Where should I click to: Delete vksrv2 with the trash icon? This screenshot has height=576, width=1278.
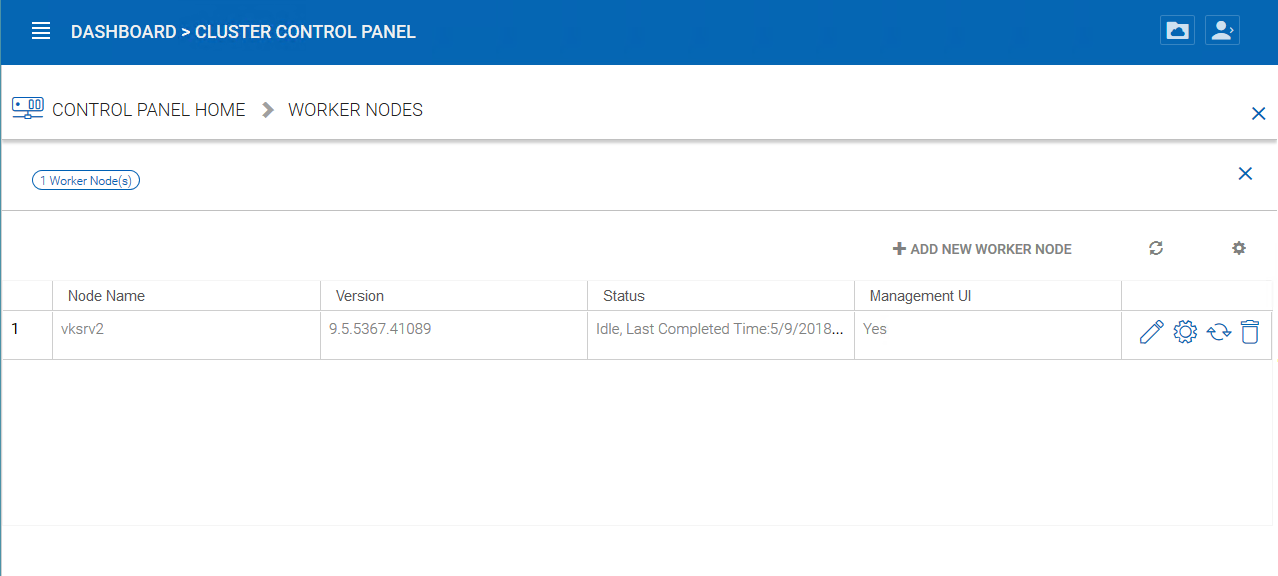(1250, 332)
